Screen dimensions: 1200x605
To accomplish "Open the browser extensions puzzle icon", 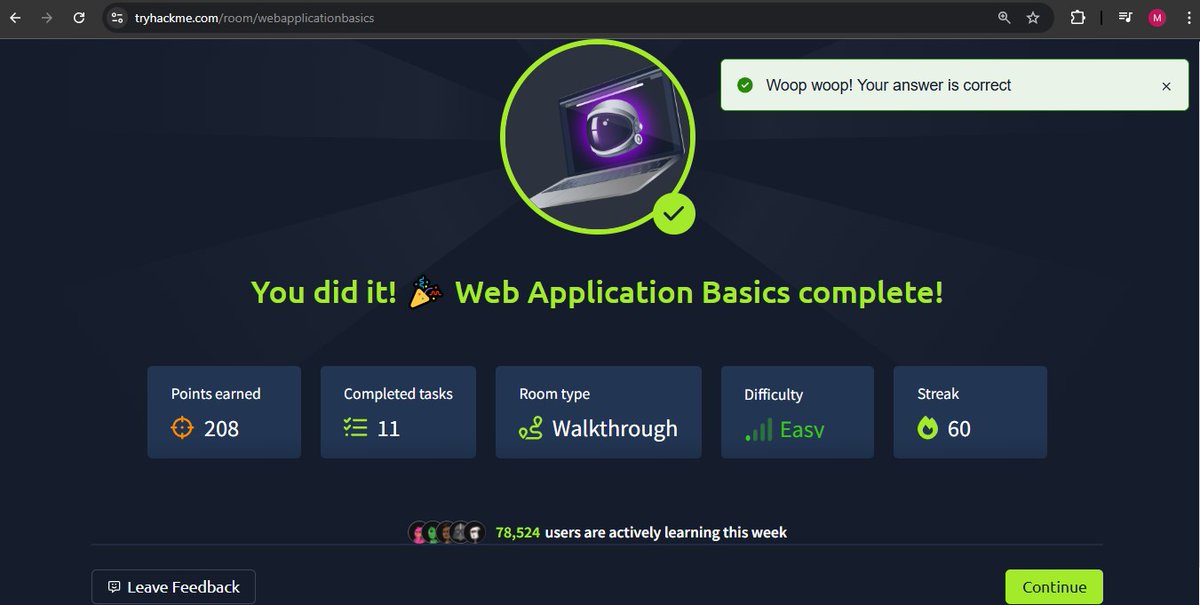I will [x=1078, y=18].
